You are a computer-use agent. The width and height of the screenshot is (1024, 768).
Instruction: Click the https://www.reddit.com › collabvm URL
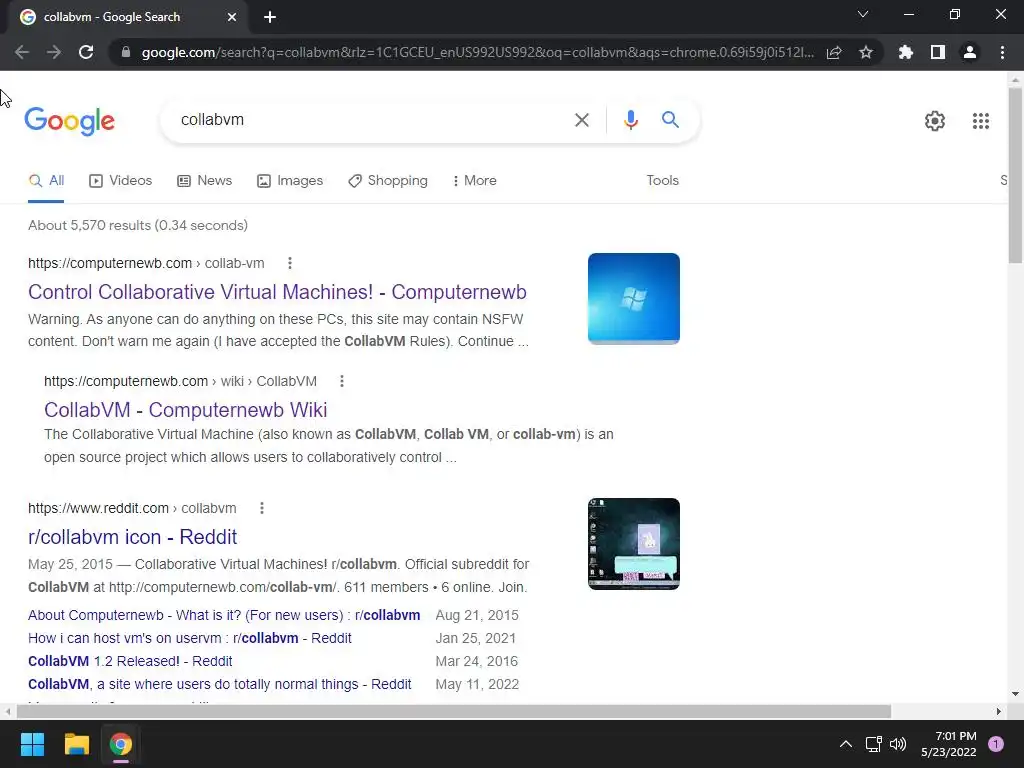[132, 508]
